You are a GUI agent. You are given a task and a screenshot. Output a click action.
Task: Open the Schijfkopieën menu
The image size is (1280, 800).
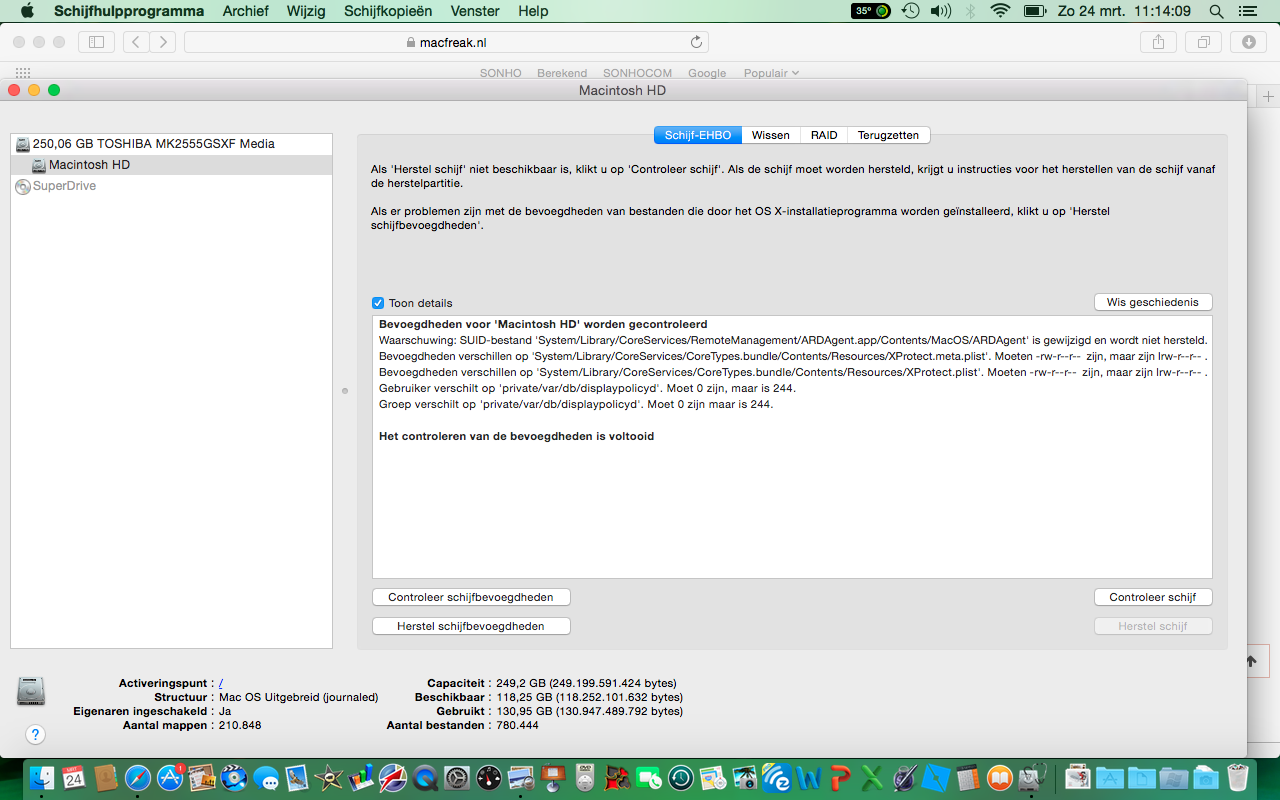click(x=388, y=11)
